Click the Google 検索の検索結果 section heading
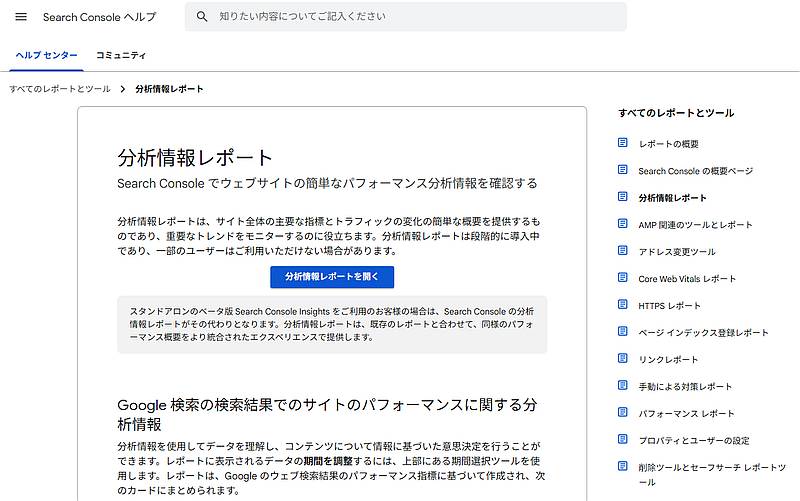 click(x=327, y=415)
